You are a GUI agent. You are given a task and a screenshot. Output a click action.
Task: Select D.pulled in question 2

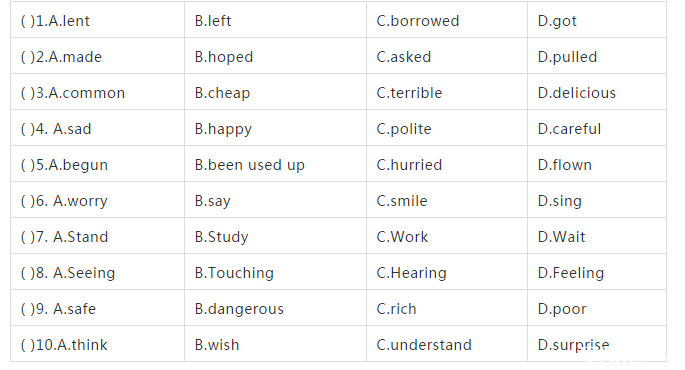(x=567, y=57)
